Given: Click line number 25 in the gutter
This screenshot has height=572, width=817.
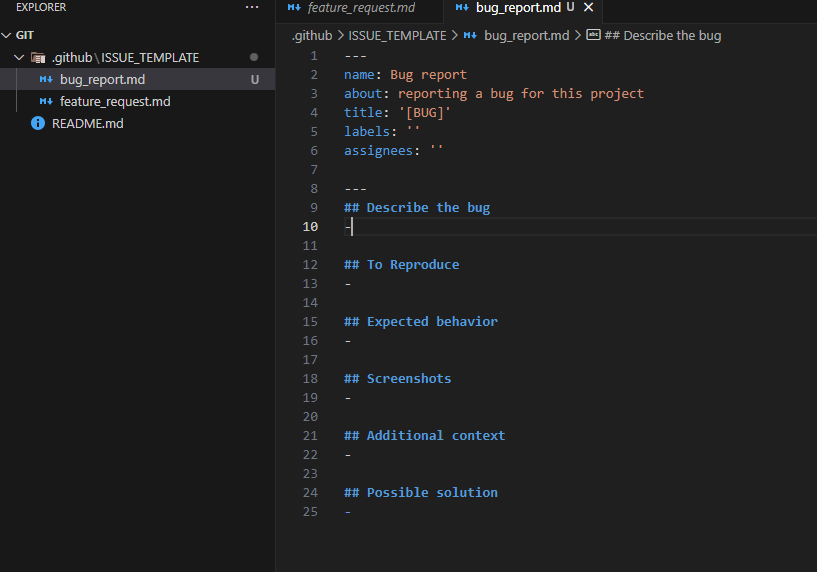Looking at the screenshot, I should pyautogui.click(x=310, y=512).
